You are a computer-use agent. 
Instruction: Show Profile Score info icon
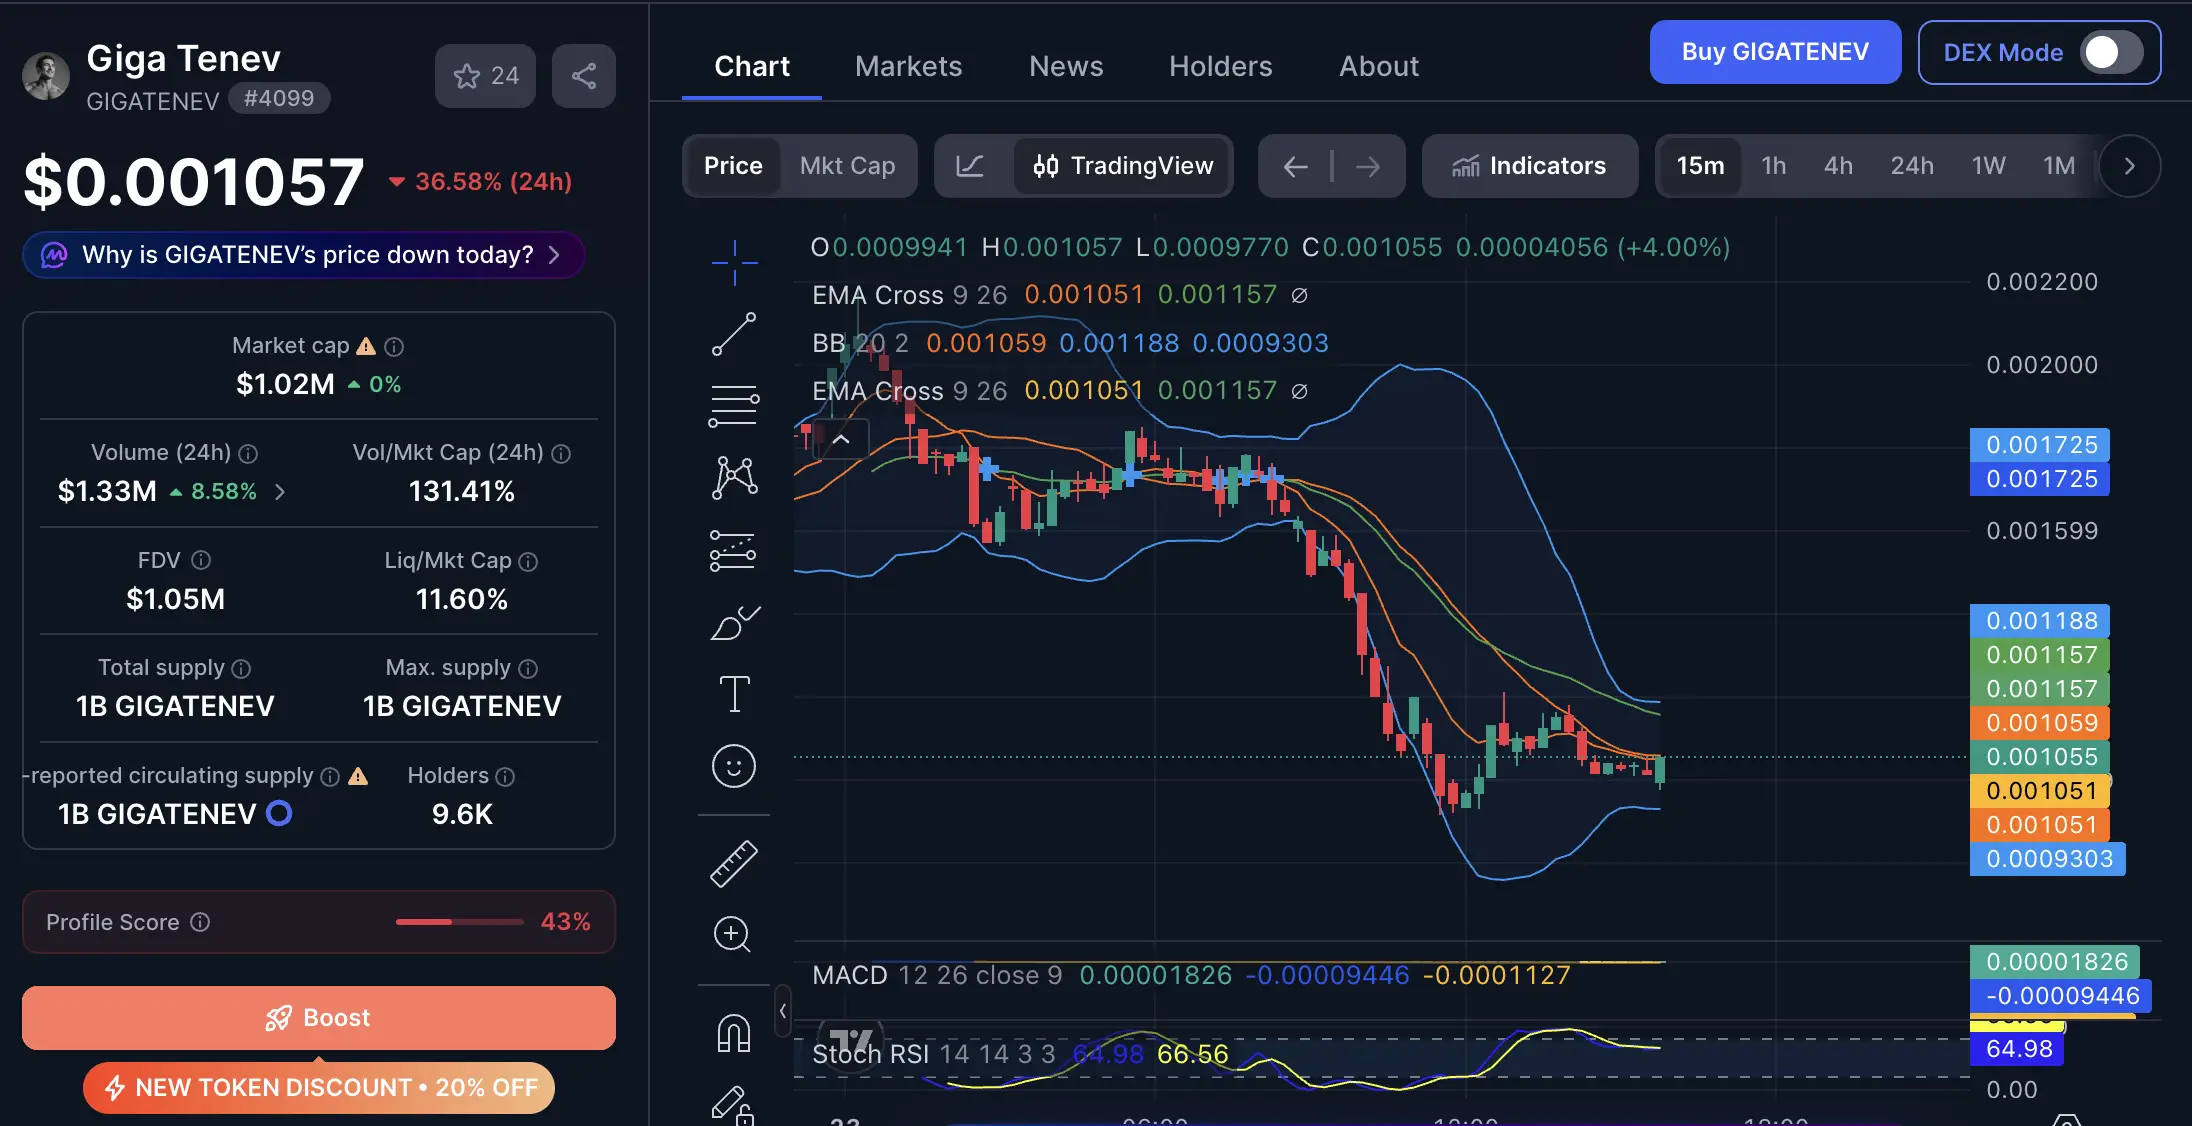pos(200,922)
